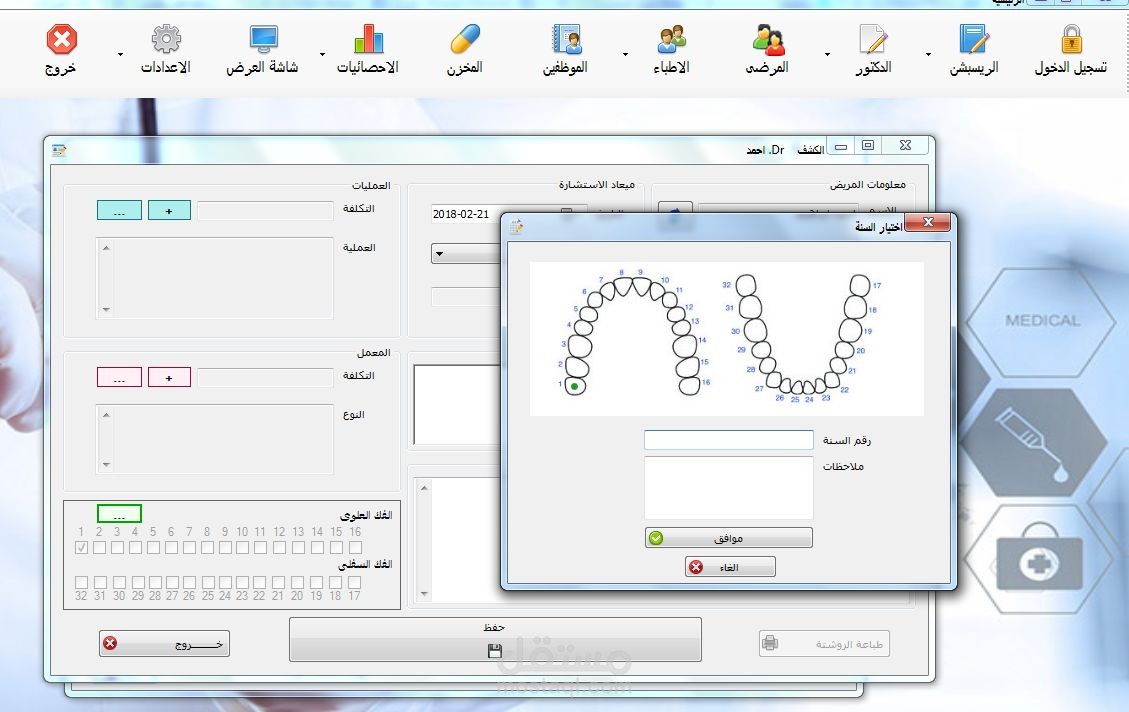Check upper jaw tooth 5 checkbox
1129x712 pixels.
153,548
